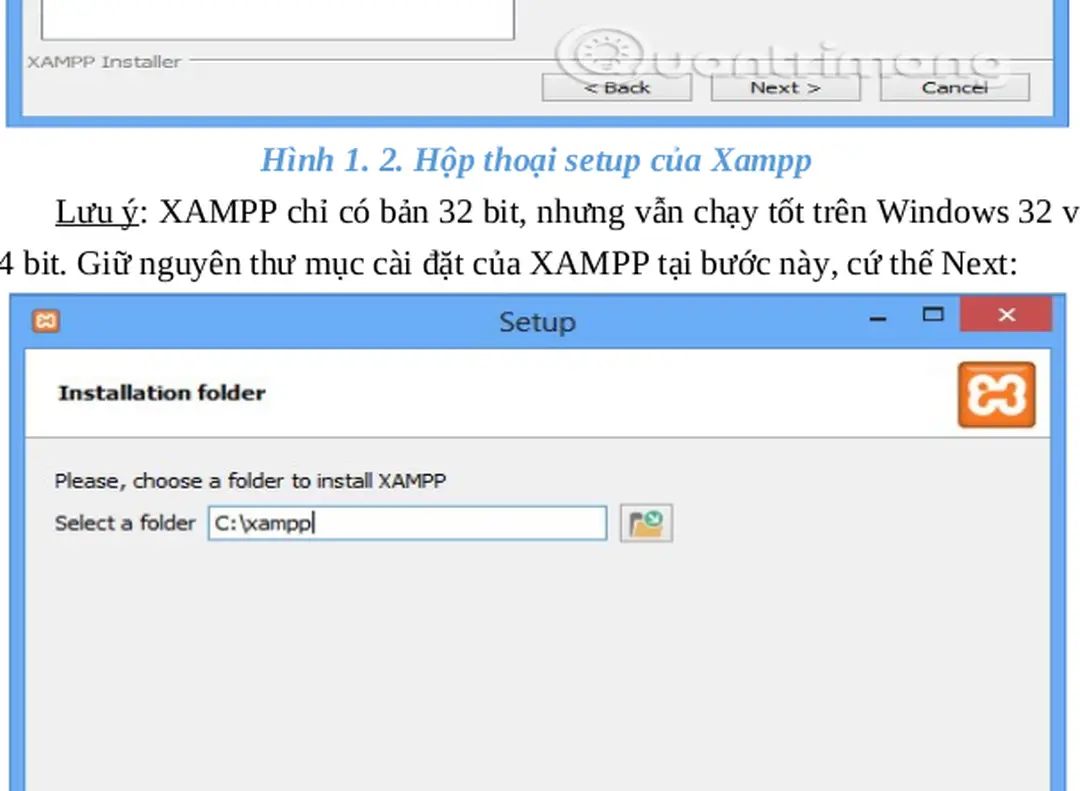1080x791 pixels.
Task: Click the folder browse icon beside the path field
Action: click(645, 522)
